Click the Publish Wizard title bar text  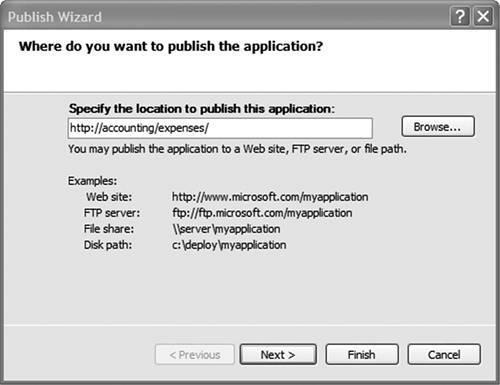point(55,17)
